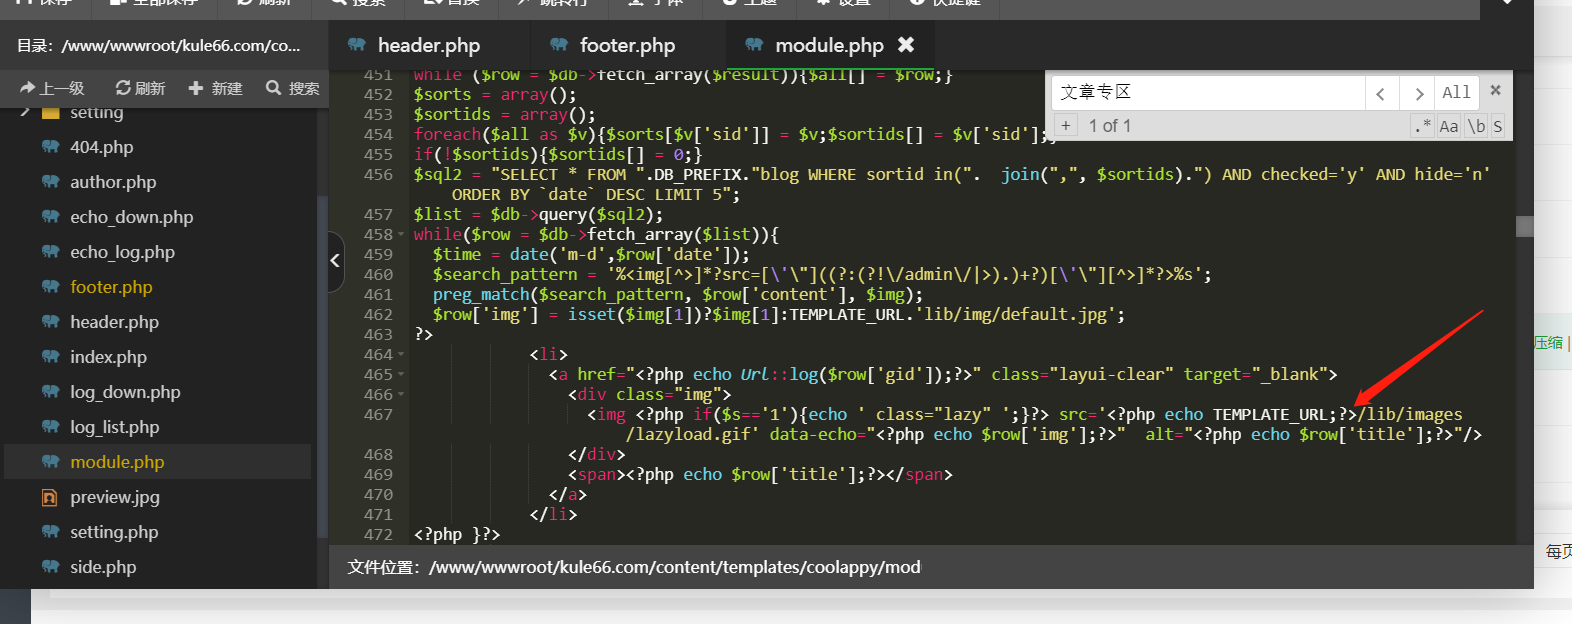The image size is (1572, 624).
Task: Expand the replace field with plus button
Action: pos(1066,126)
